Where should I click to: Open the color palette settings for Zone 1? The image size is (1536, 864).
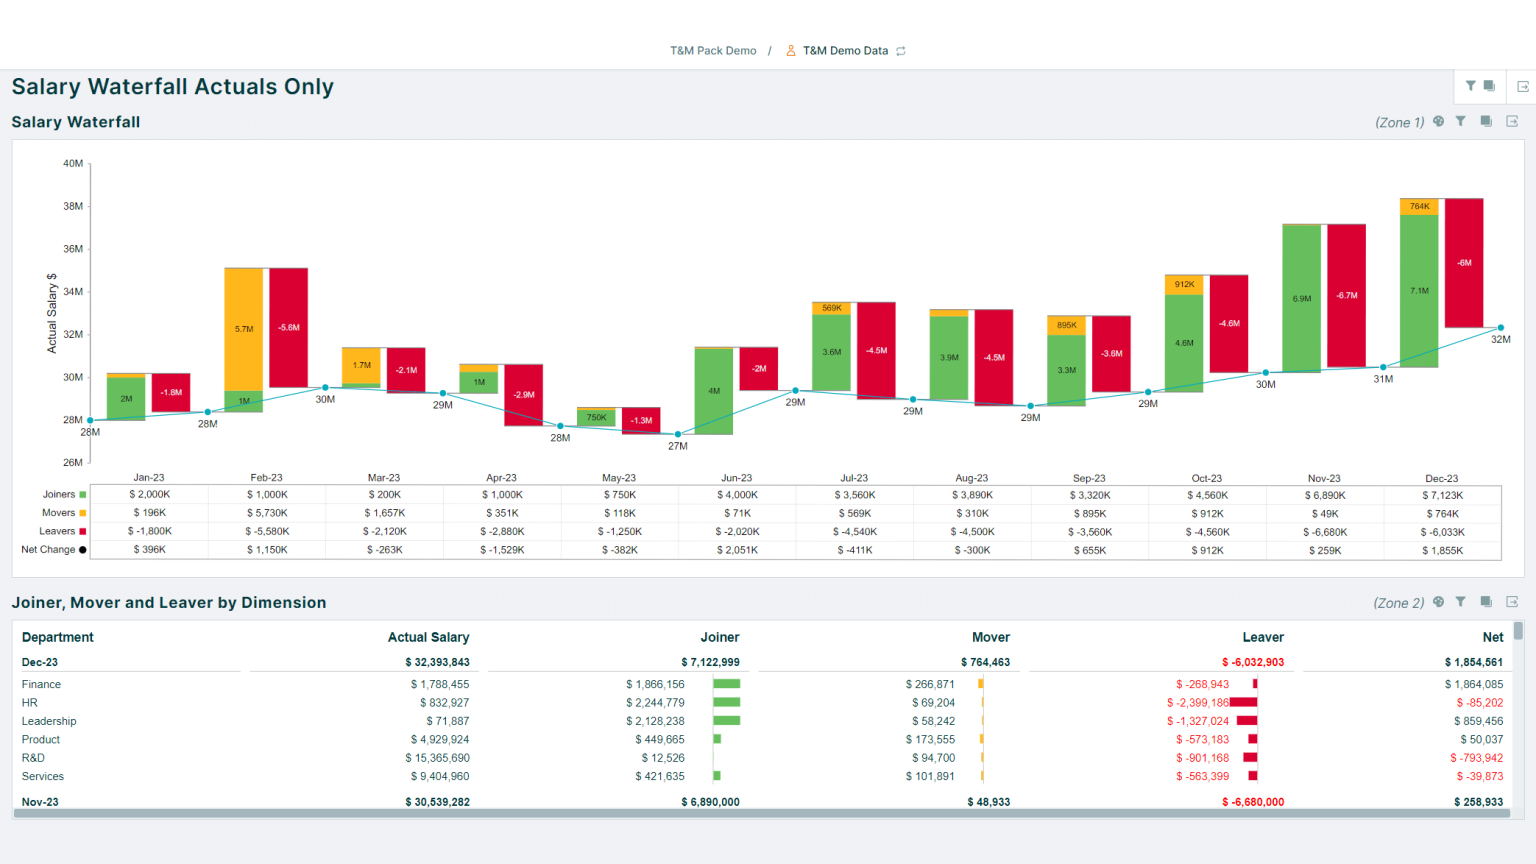[x=1438, y=121]
